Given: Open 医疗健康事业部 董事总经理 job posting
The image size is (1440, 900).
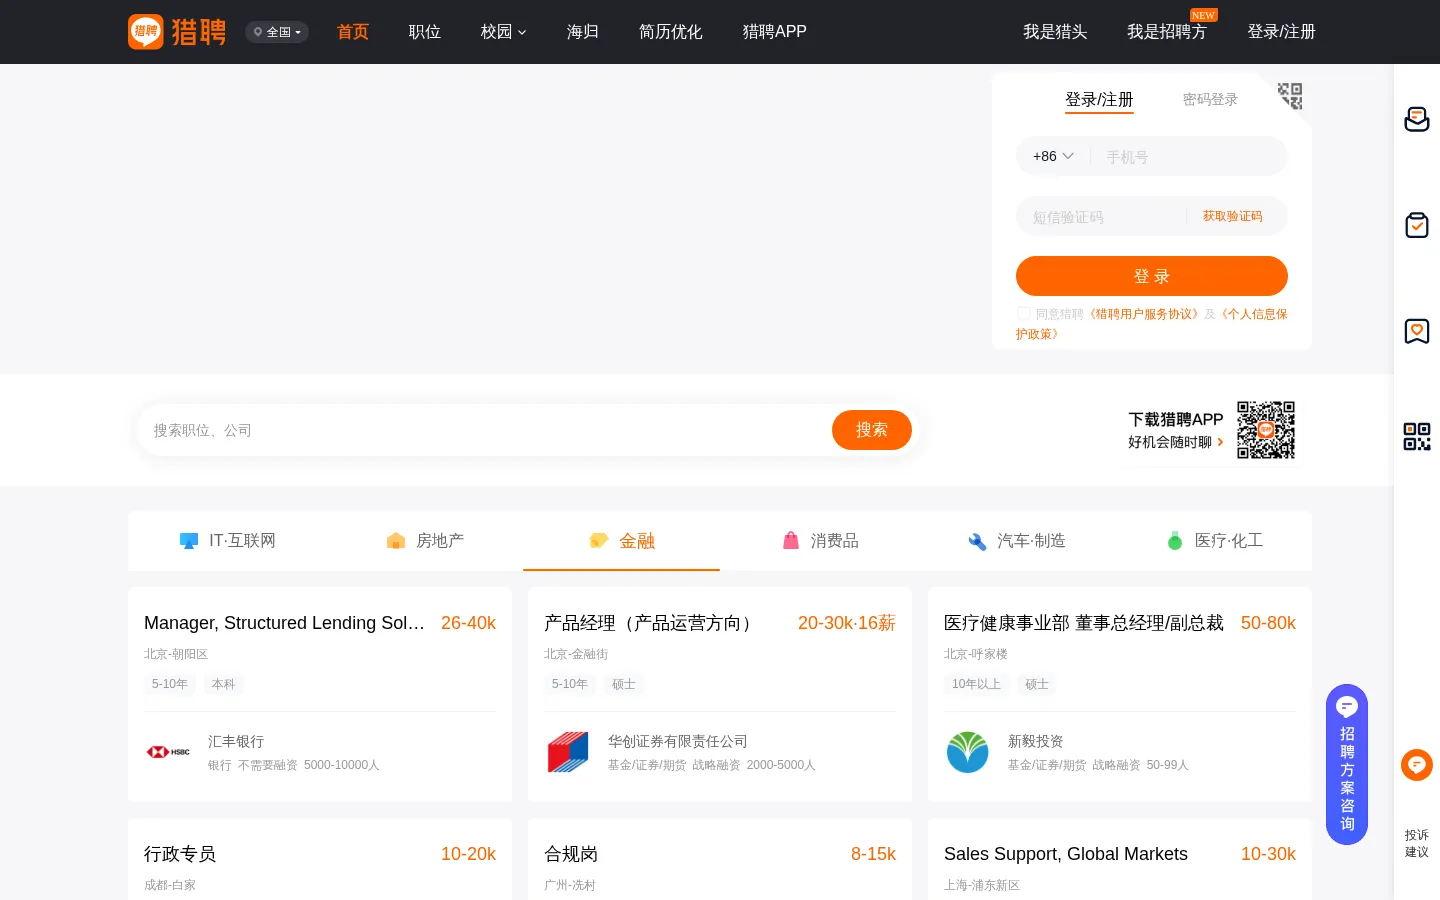Looking at the screenshot, I should point(1084,623).
